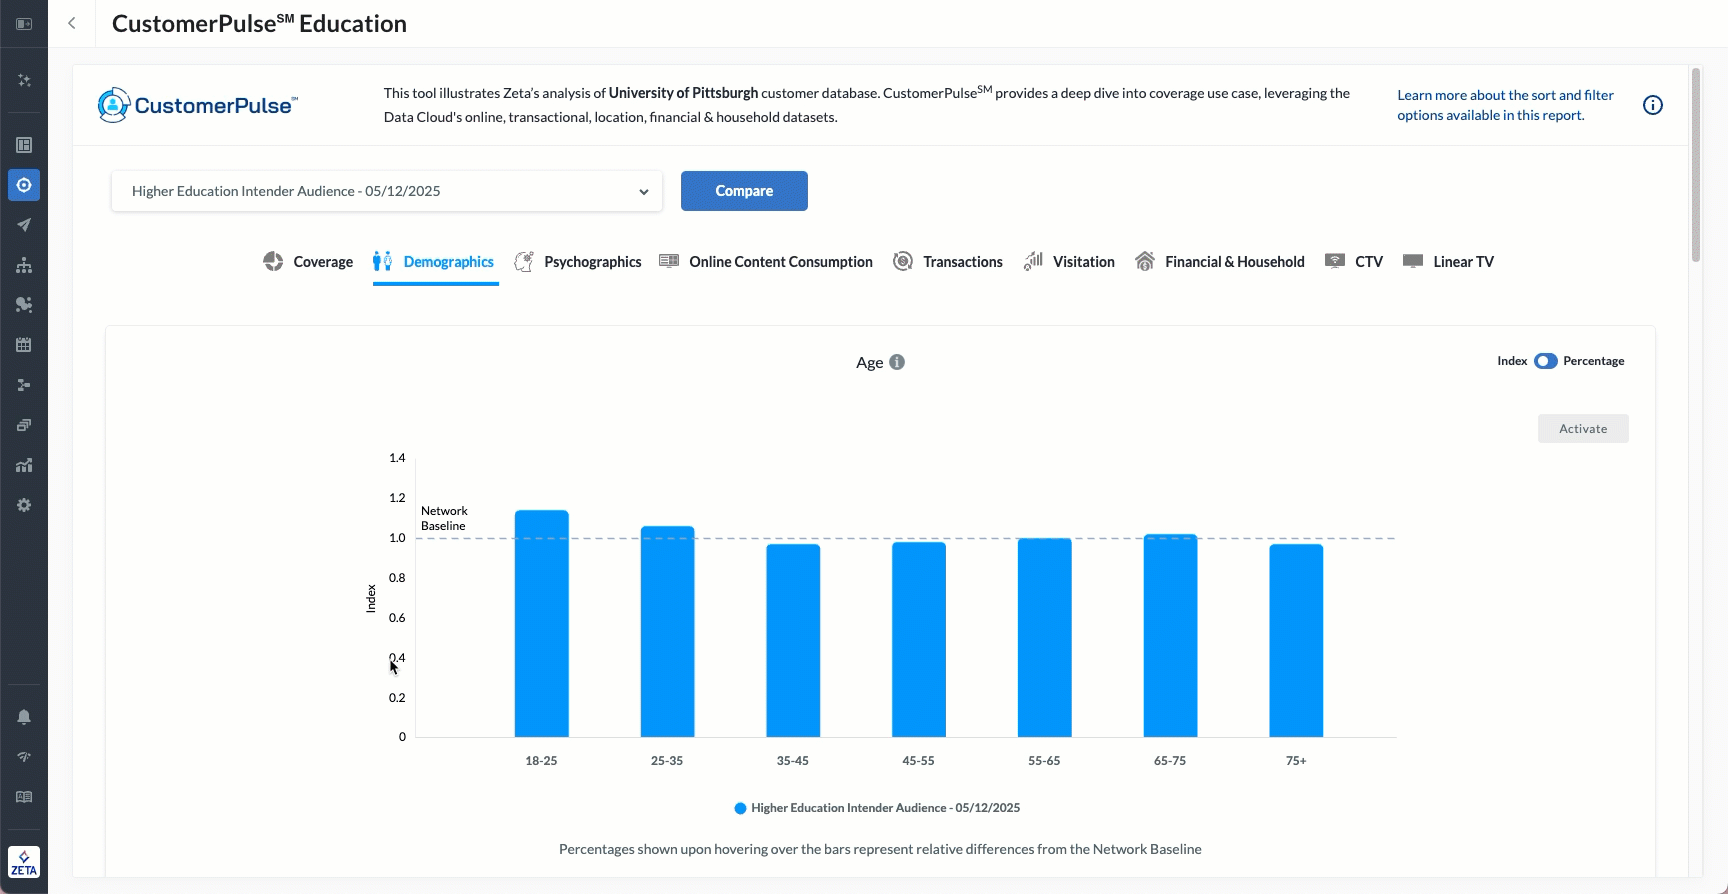The image size is (1728, 894).
Task: Click the report info icon at top right
Action: [x=1652, y=105]
